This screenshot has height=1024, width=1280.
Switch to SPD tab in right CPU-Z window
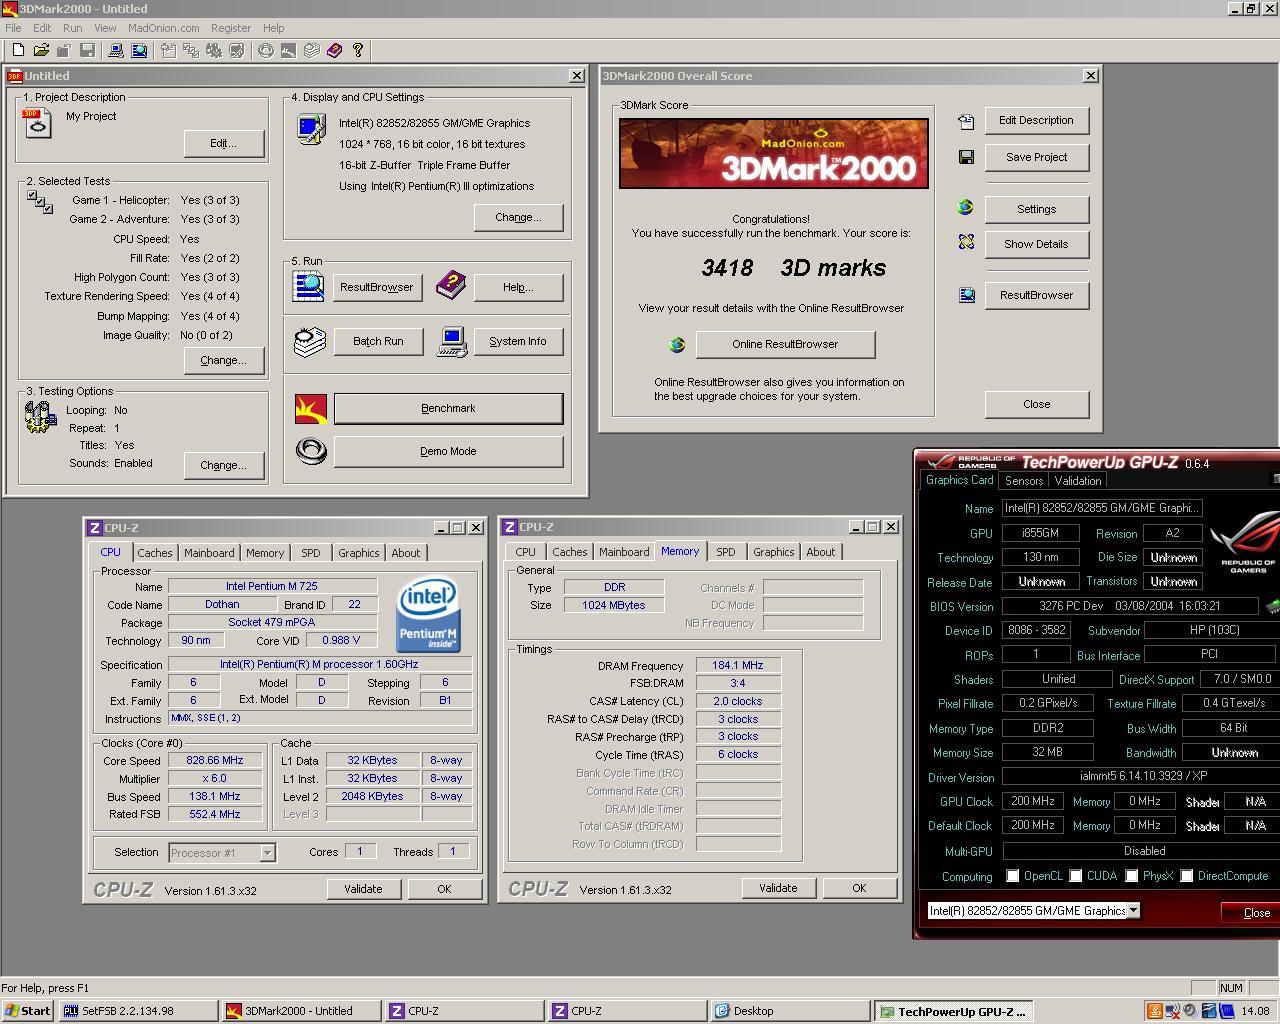pyautogui.click(x=726, y=552)
